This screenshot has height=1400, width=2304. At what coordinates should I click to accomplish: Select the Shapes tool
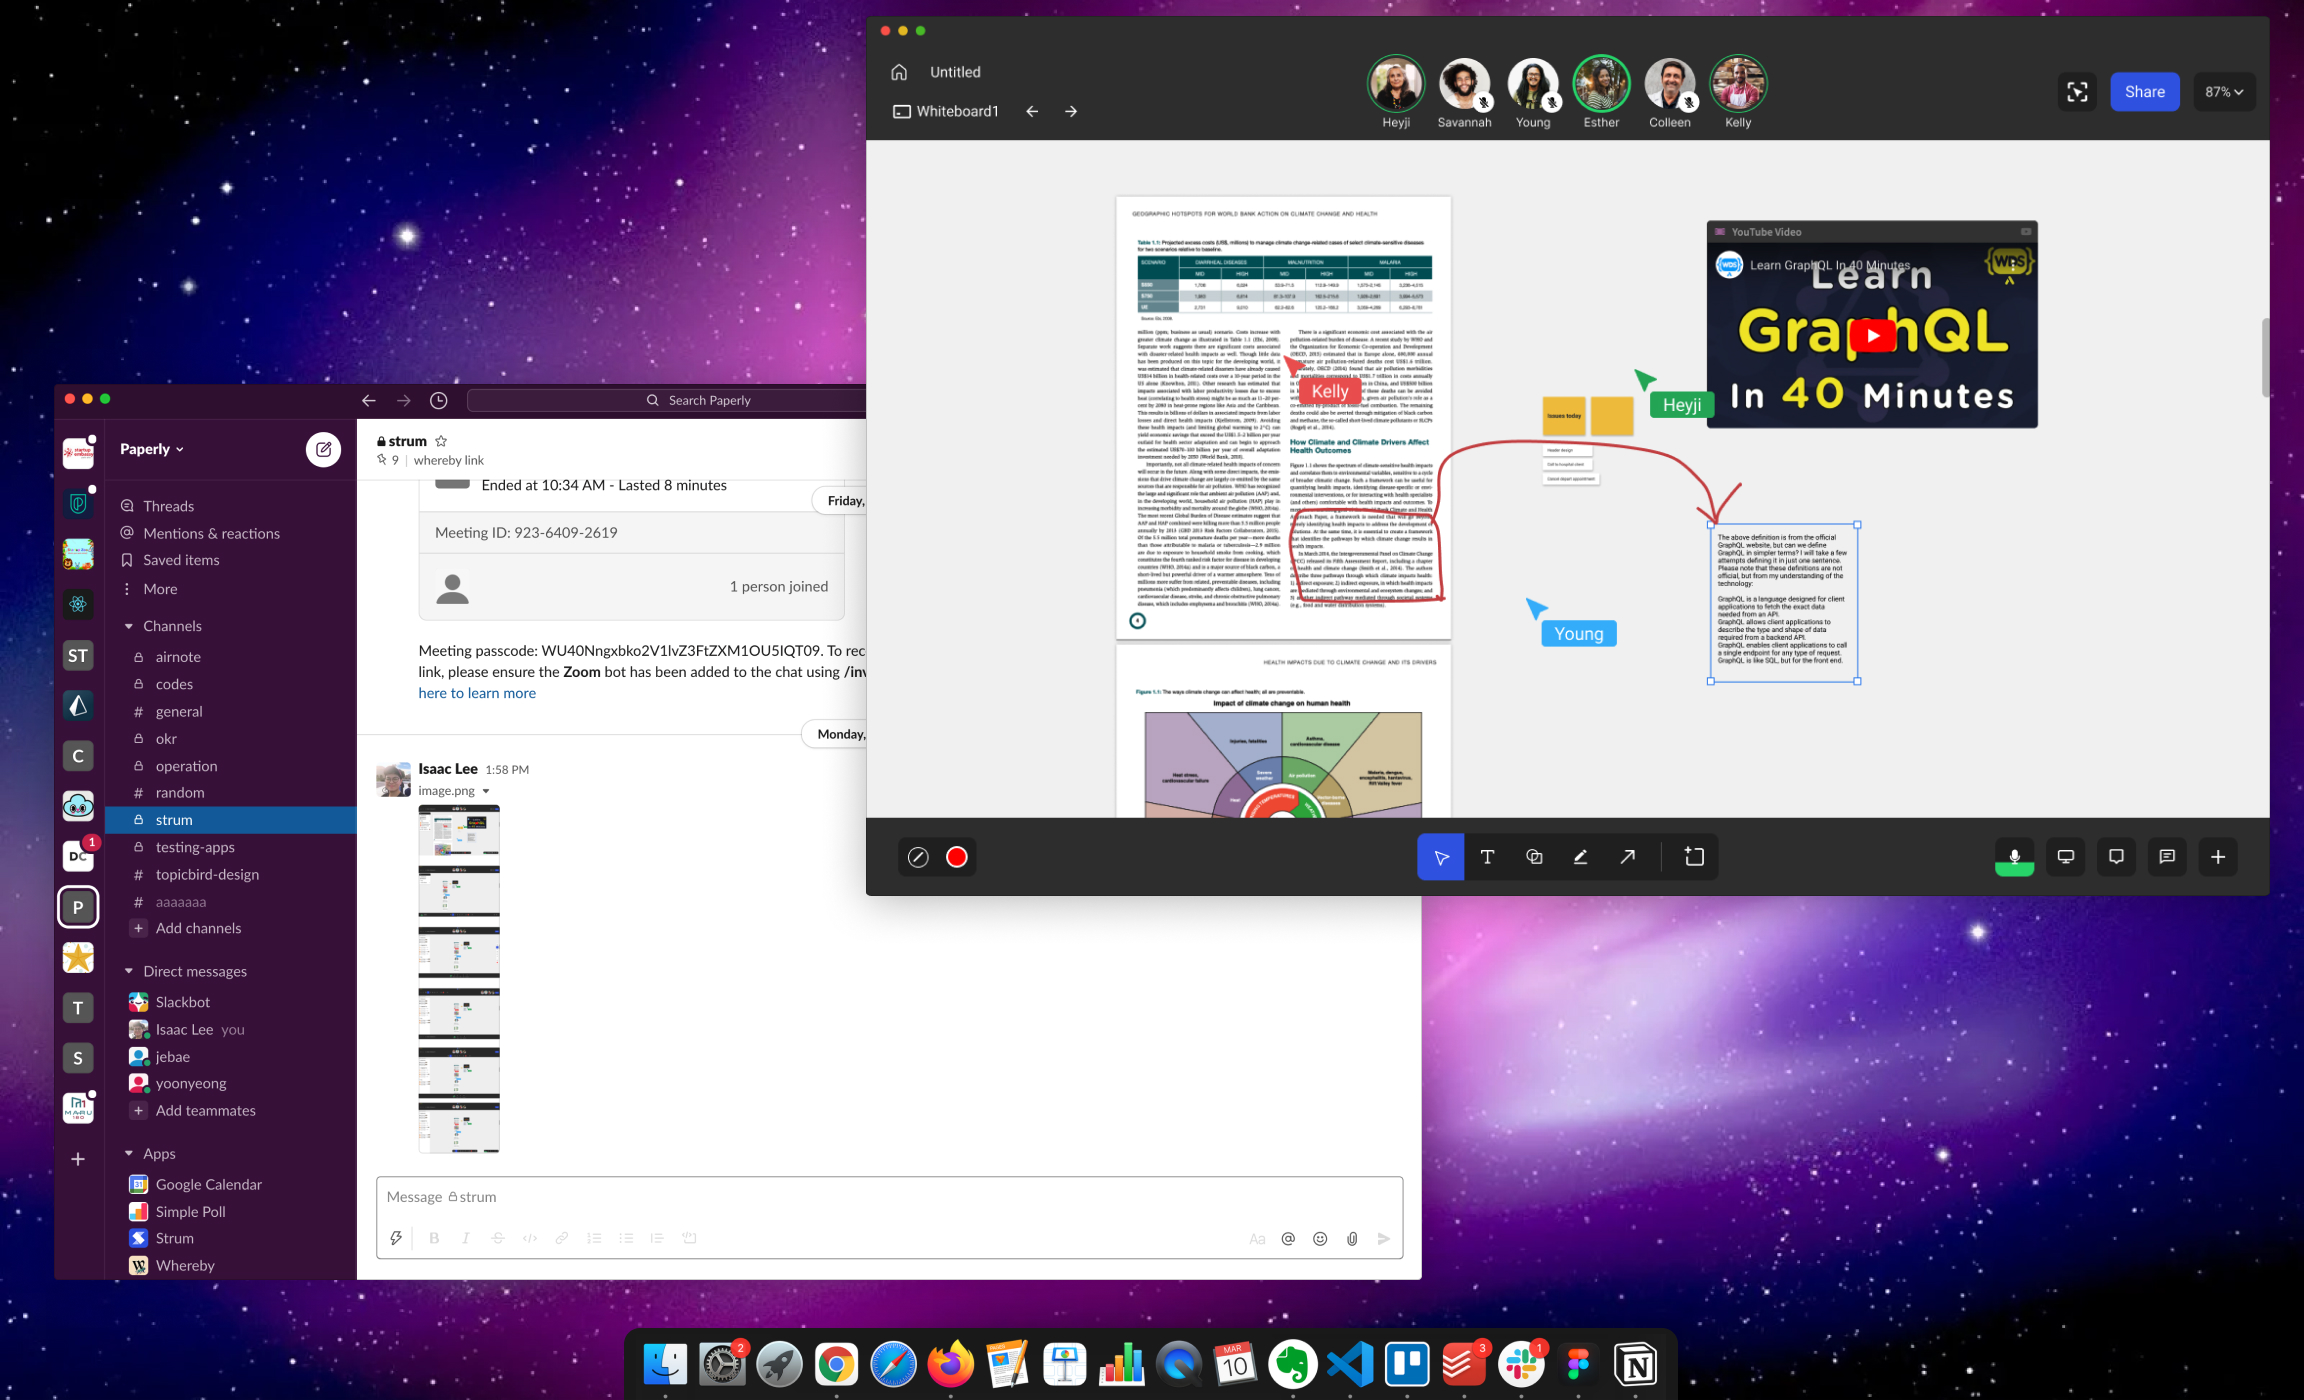coord(1534,857)
